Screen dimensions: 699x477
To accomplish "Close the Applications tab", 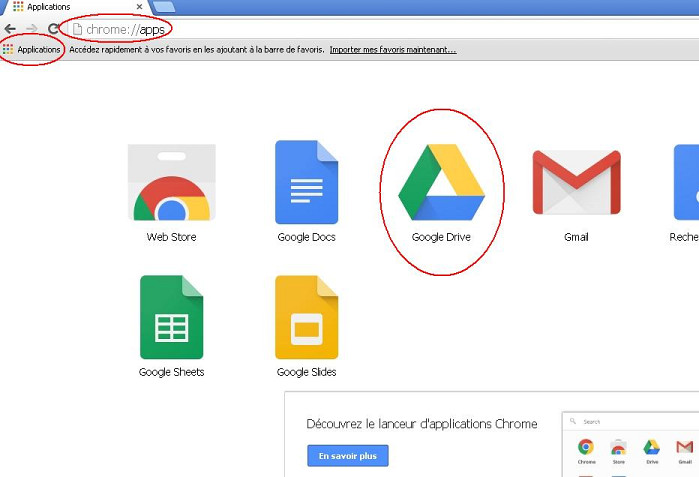I will pos(140,7).
